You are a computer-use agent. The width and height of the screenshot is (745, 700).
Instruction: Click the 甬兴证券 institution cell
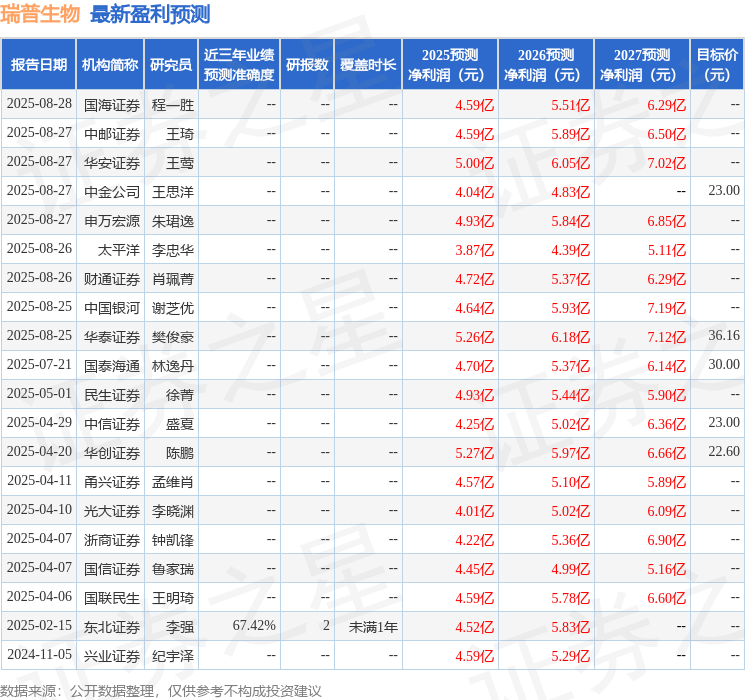pyautogui.click(x=112, y=482)
